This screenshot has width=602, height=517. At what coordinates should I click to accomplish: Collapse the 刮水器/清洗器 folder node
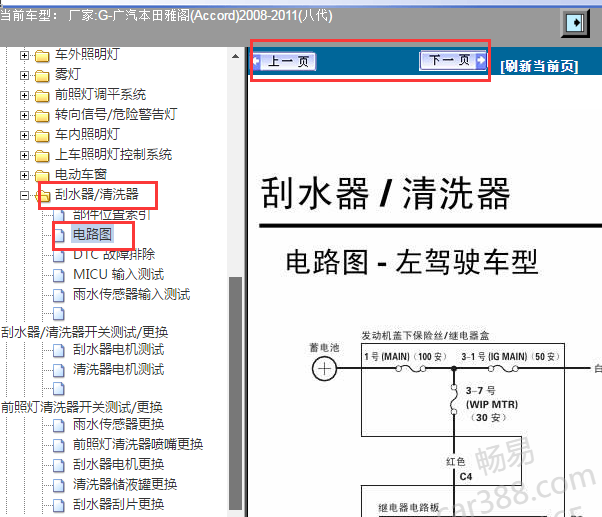tap(24, 195)
